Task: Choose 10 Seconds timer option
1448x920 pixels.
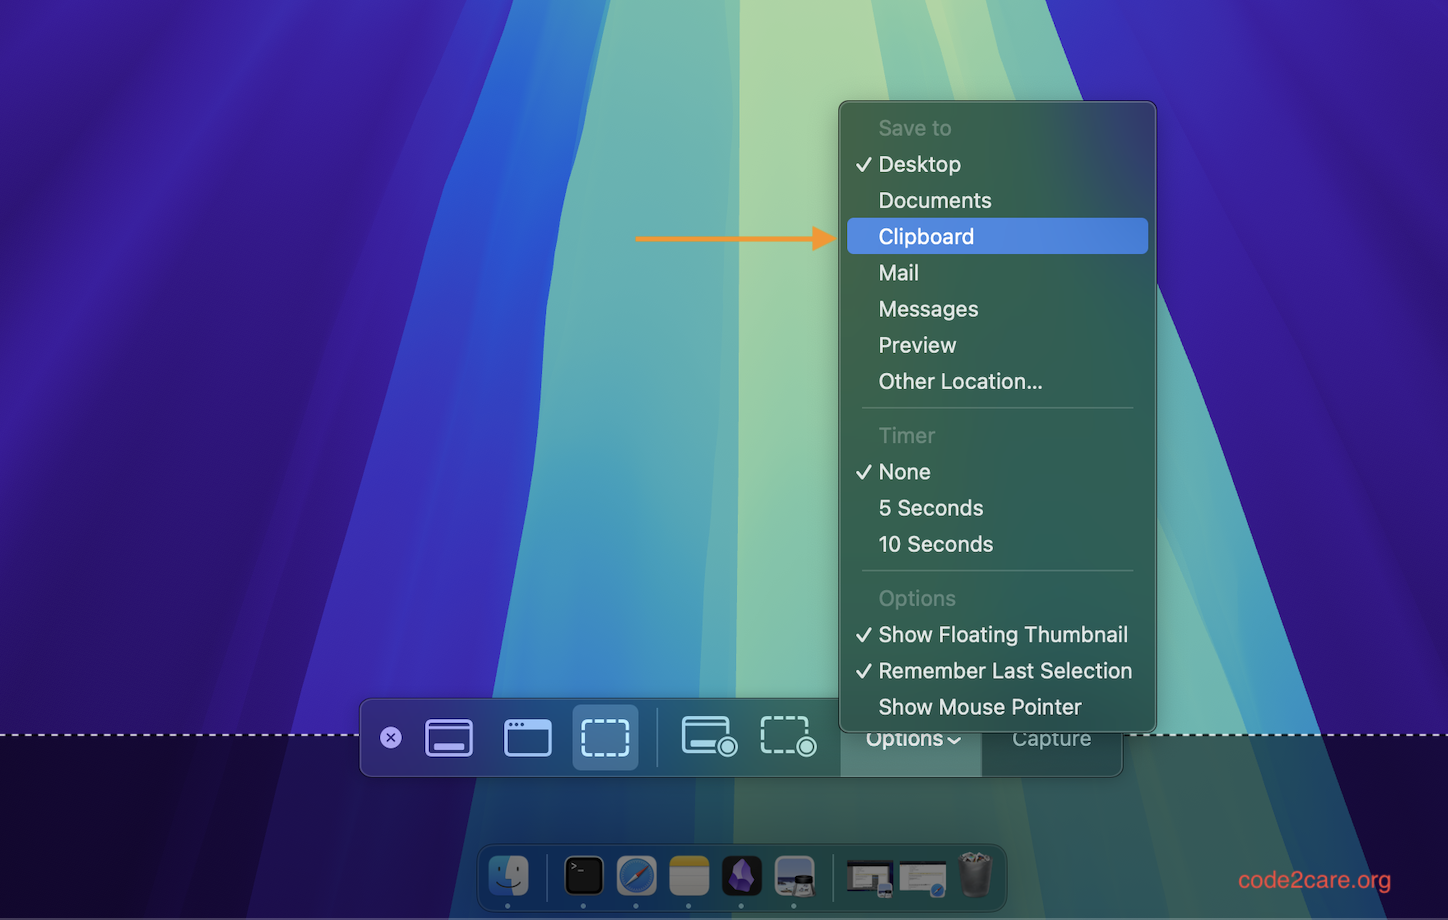Action: coord(936,544)
